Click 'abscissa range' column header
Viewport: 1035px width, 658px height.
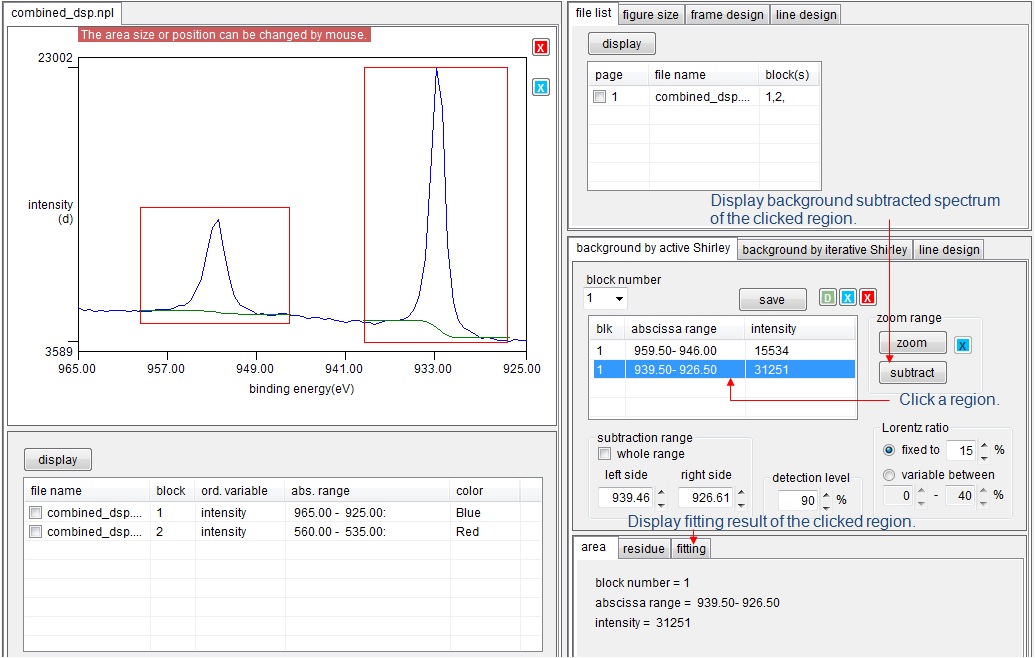684,329
